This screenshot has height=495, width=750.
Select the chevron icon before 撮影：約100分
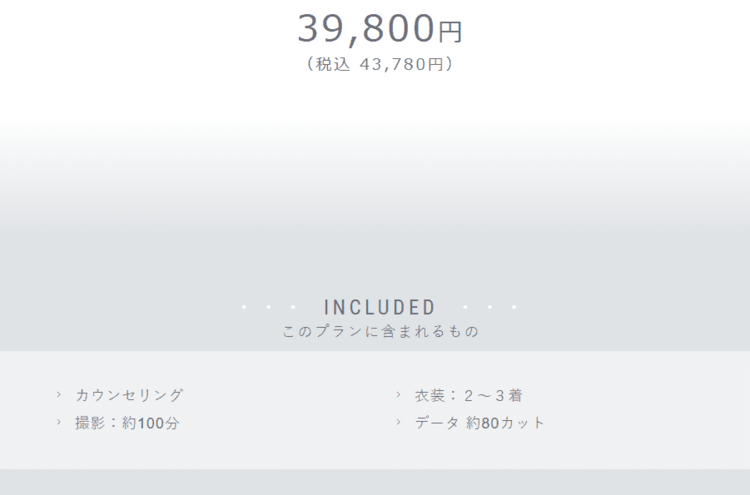coord(59,422)
